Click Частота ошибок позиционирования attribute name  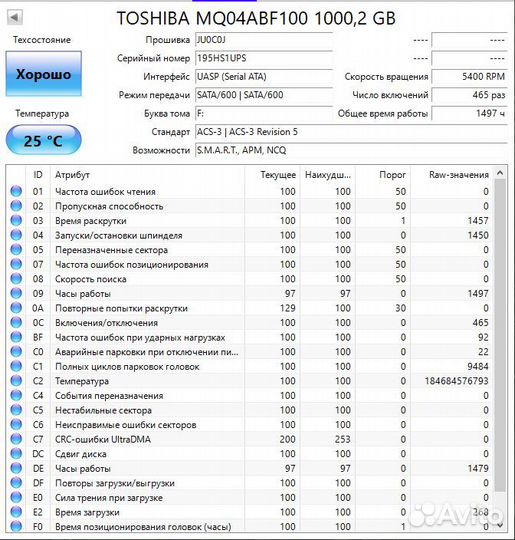(132, 264)
